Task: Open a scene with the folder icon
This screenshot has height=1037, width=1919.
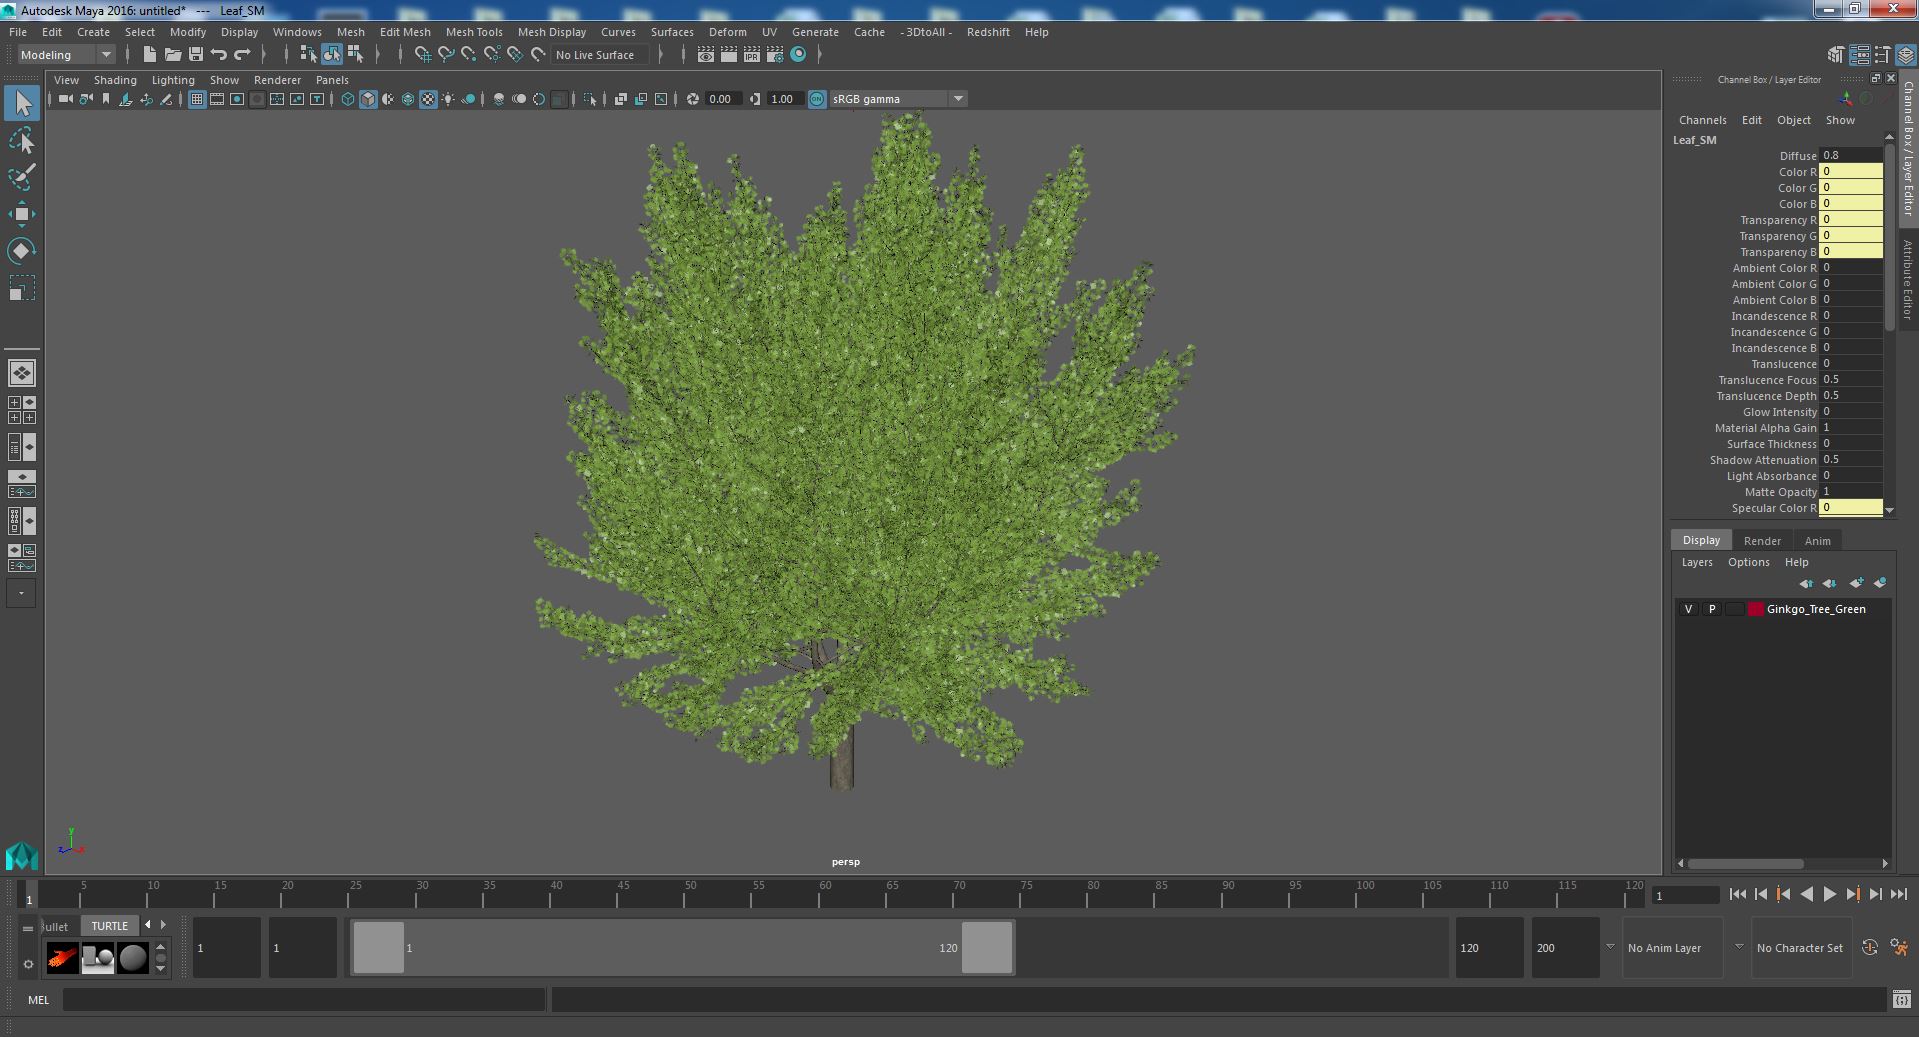Action: [x=173, y=55]
